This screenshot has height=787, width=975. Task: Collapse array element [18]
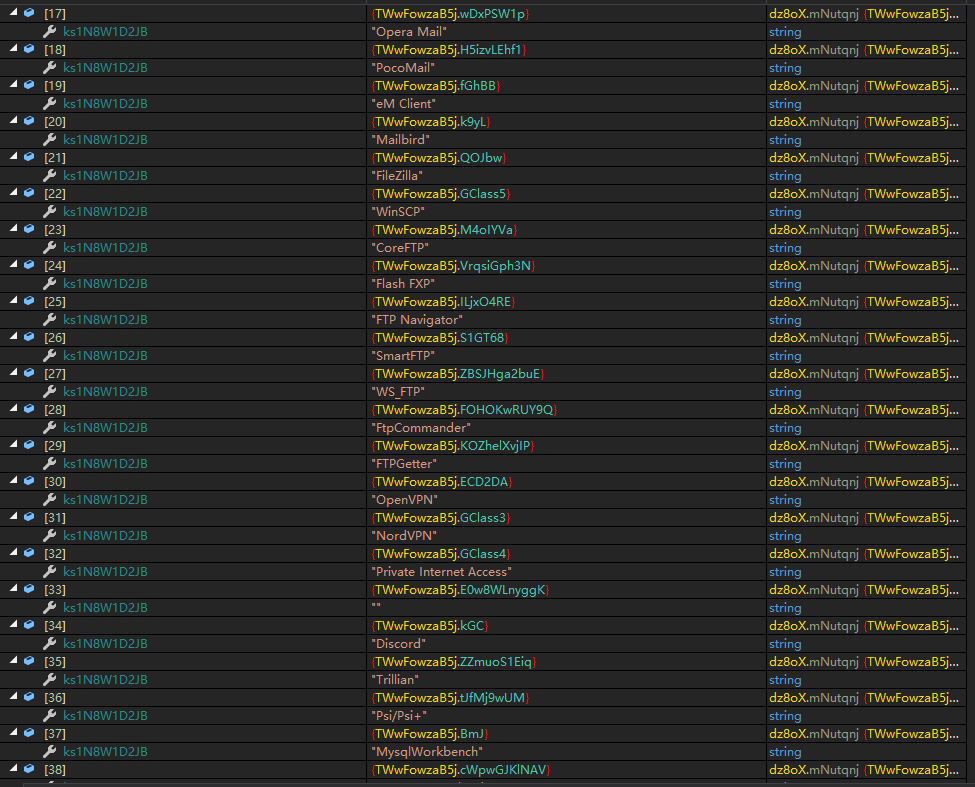(13, 50)
